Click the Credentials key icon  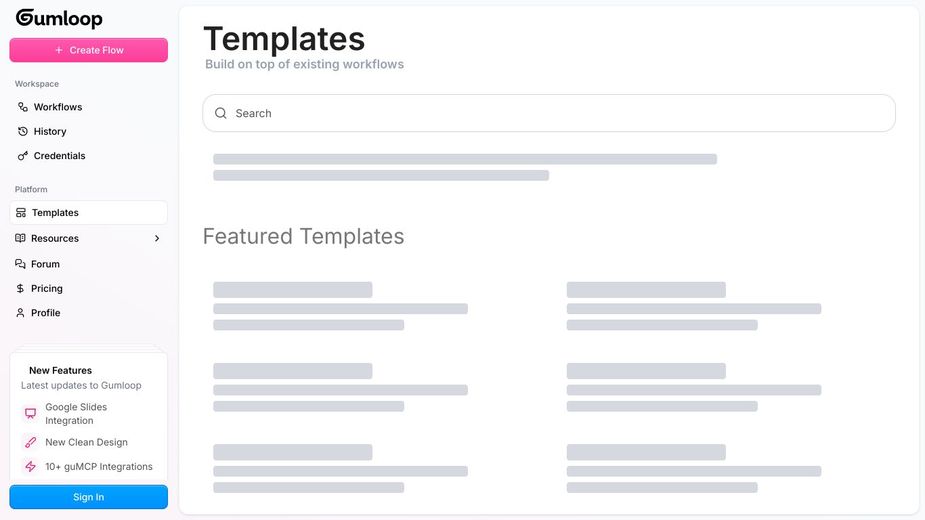point(23,156)
